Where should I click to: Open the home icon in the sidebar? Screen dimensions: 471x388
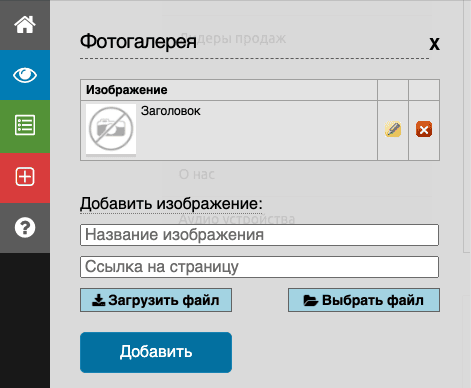point(25,25)
